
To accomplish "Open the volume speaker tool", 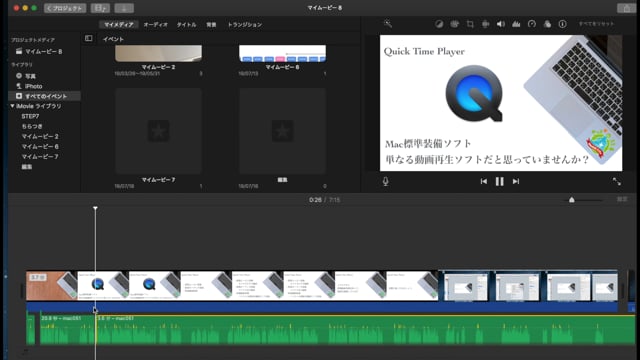I will (501, 24).
